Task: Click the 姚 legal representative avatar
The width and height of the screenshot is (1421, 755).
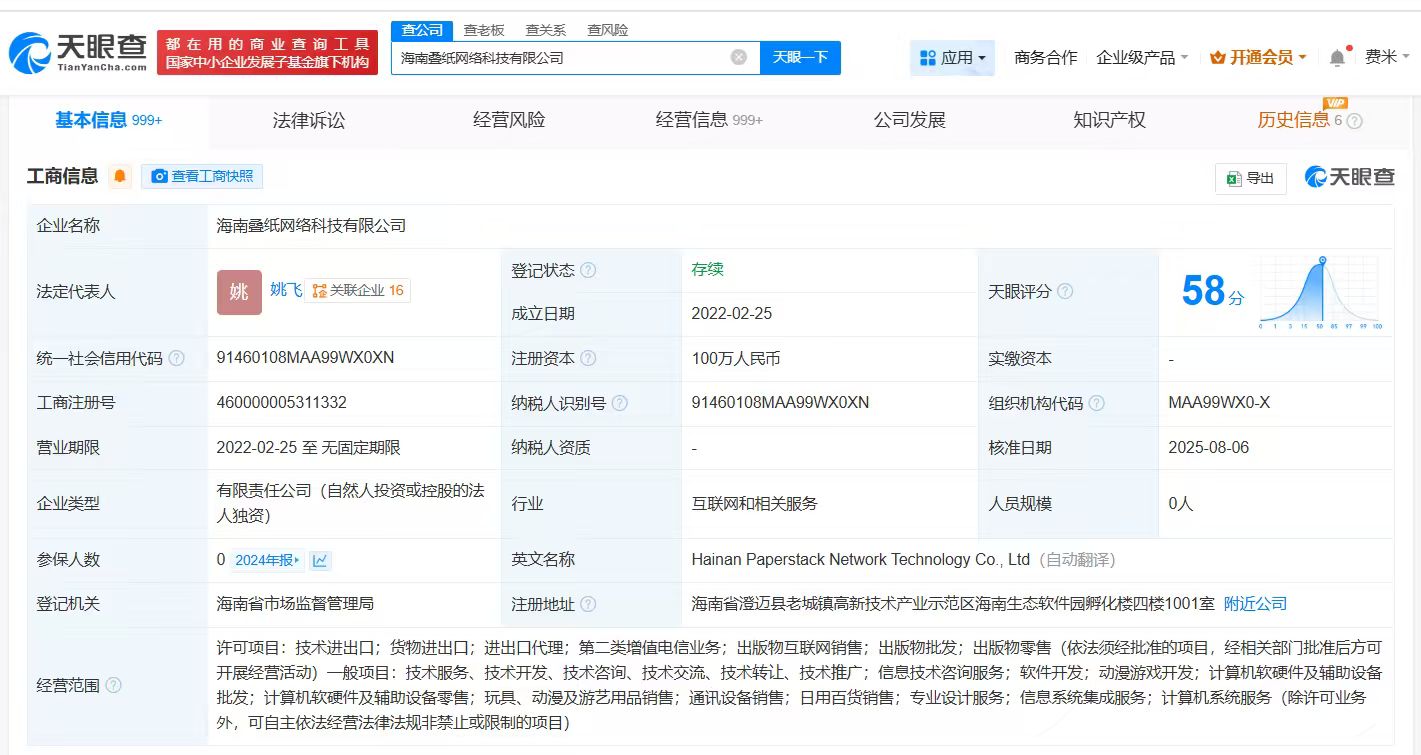Action: 239,292
